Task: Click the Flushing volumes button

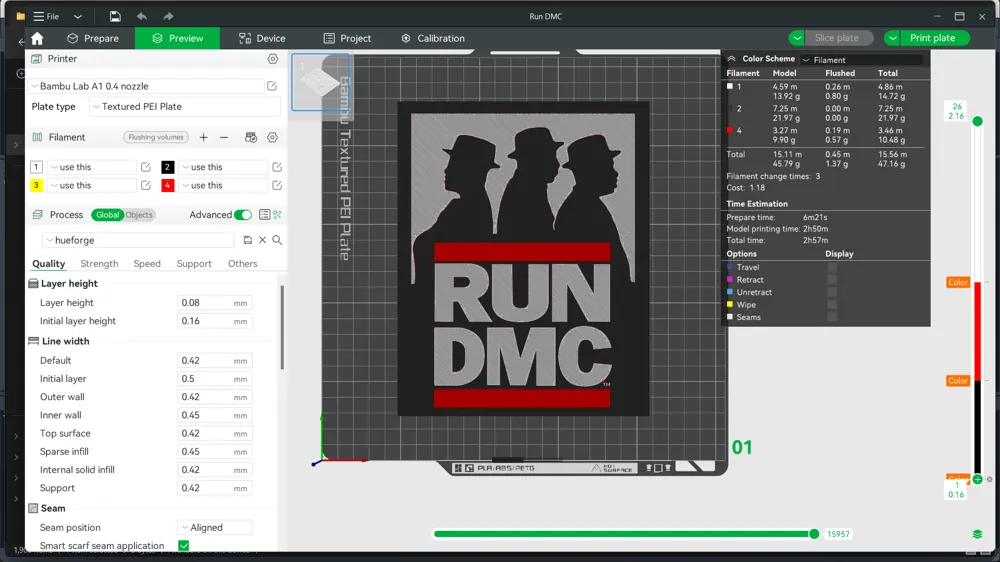Action: (x=156, y=137)
